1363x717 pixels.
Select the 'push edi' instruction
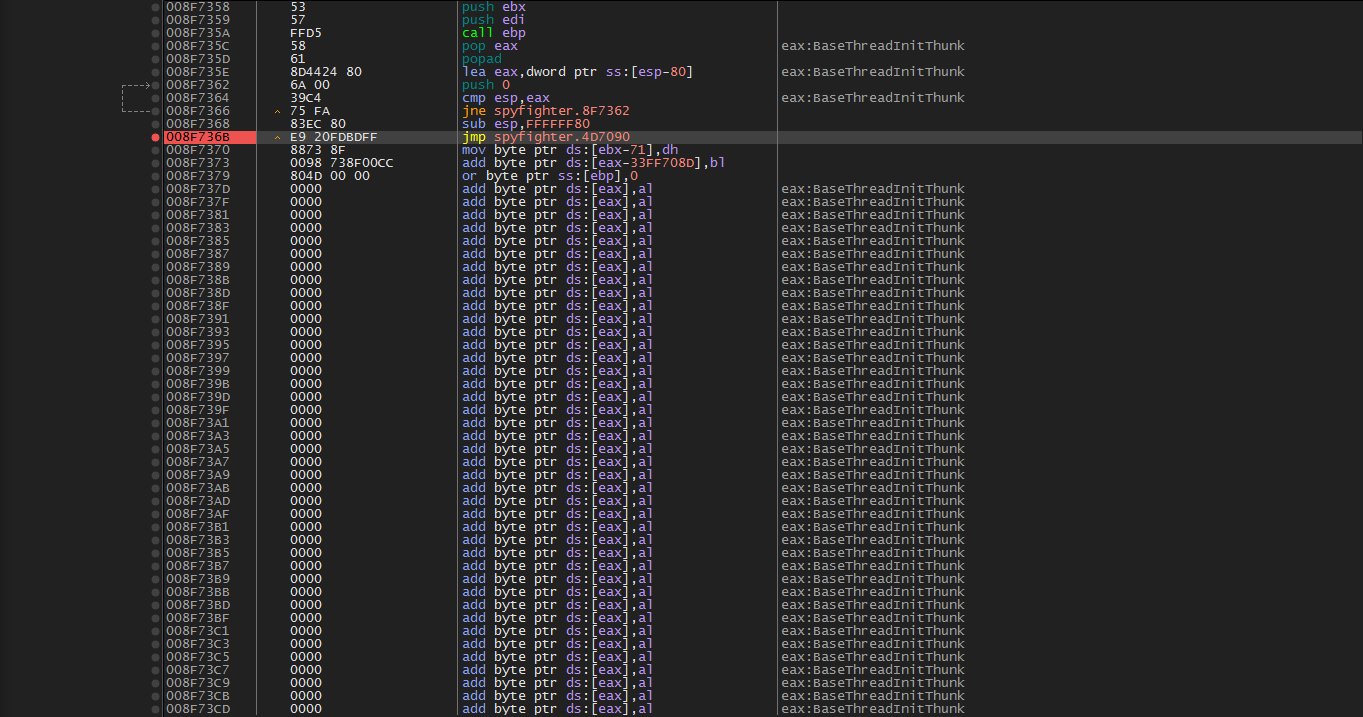(x=493, y=20)
